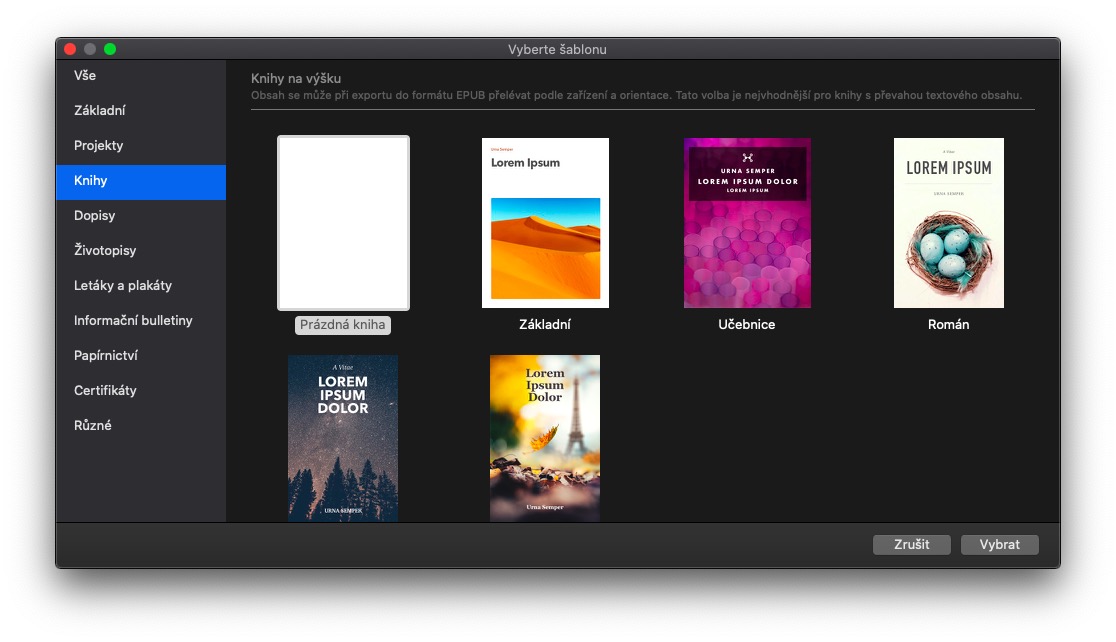Click the Knihy na výšku section heading
Screen dimensions: 1116x642
pyautogui.click(x=296, y=78)
